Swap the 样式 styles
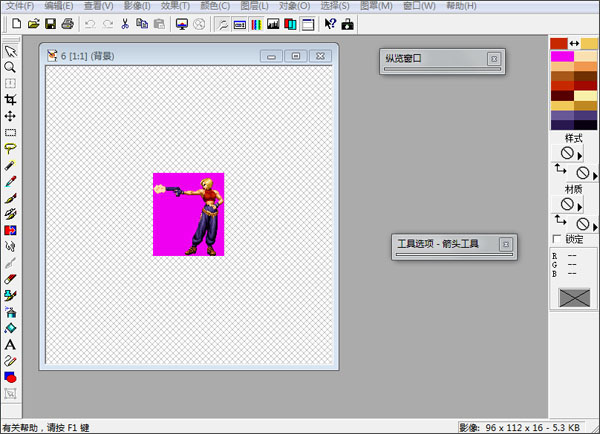 (x=560, y=168)
